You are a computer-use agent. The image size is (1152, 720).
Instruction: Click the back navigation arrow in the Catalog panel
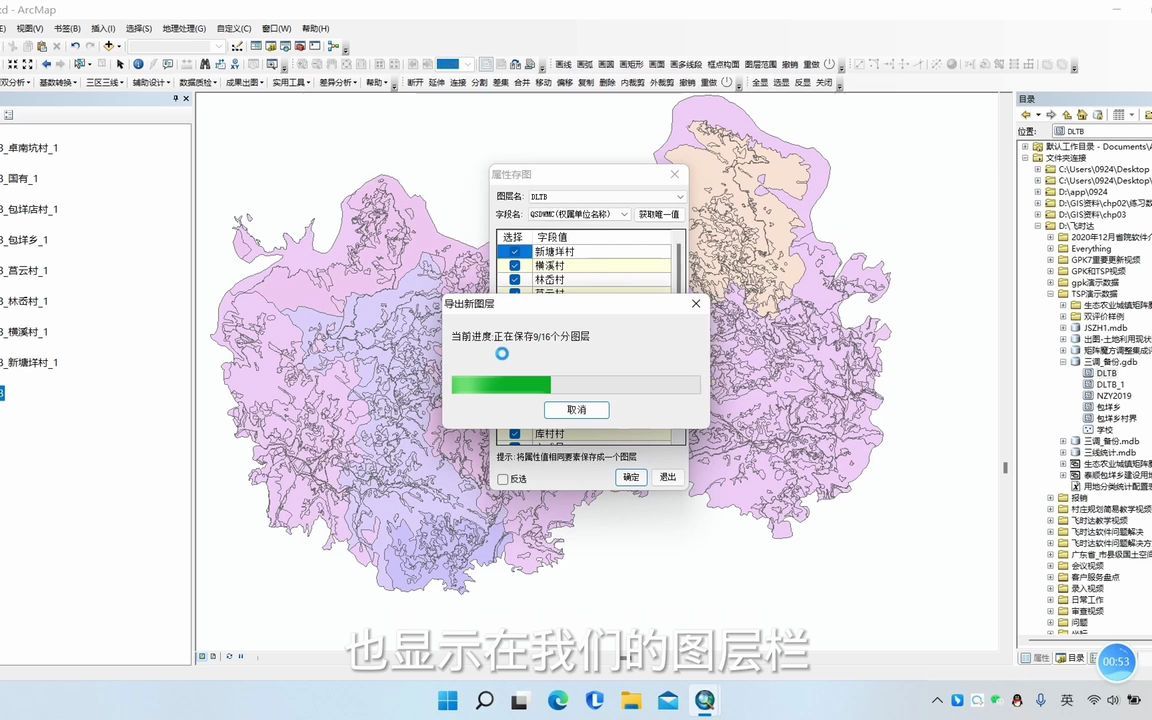(1026, 114)
